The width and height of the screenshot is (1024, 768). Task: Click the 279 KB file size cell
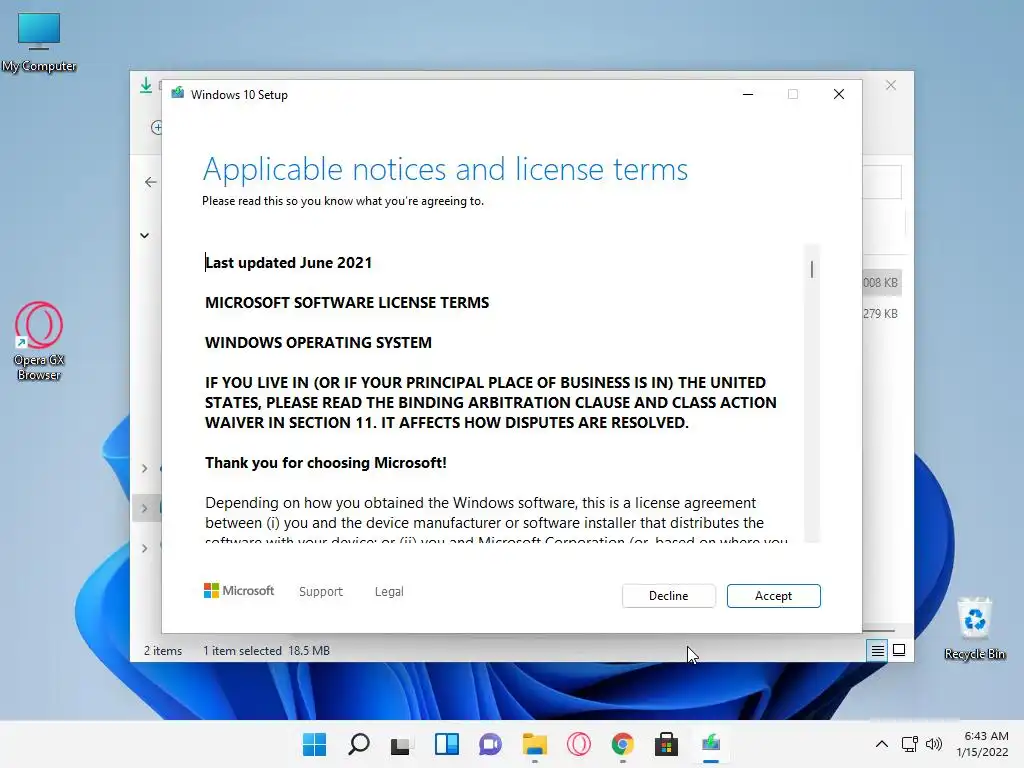880,313
